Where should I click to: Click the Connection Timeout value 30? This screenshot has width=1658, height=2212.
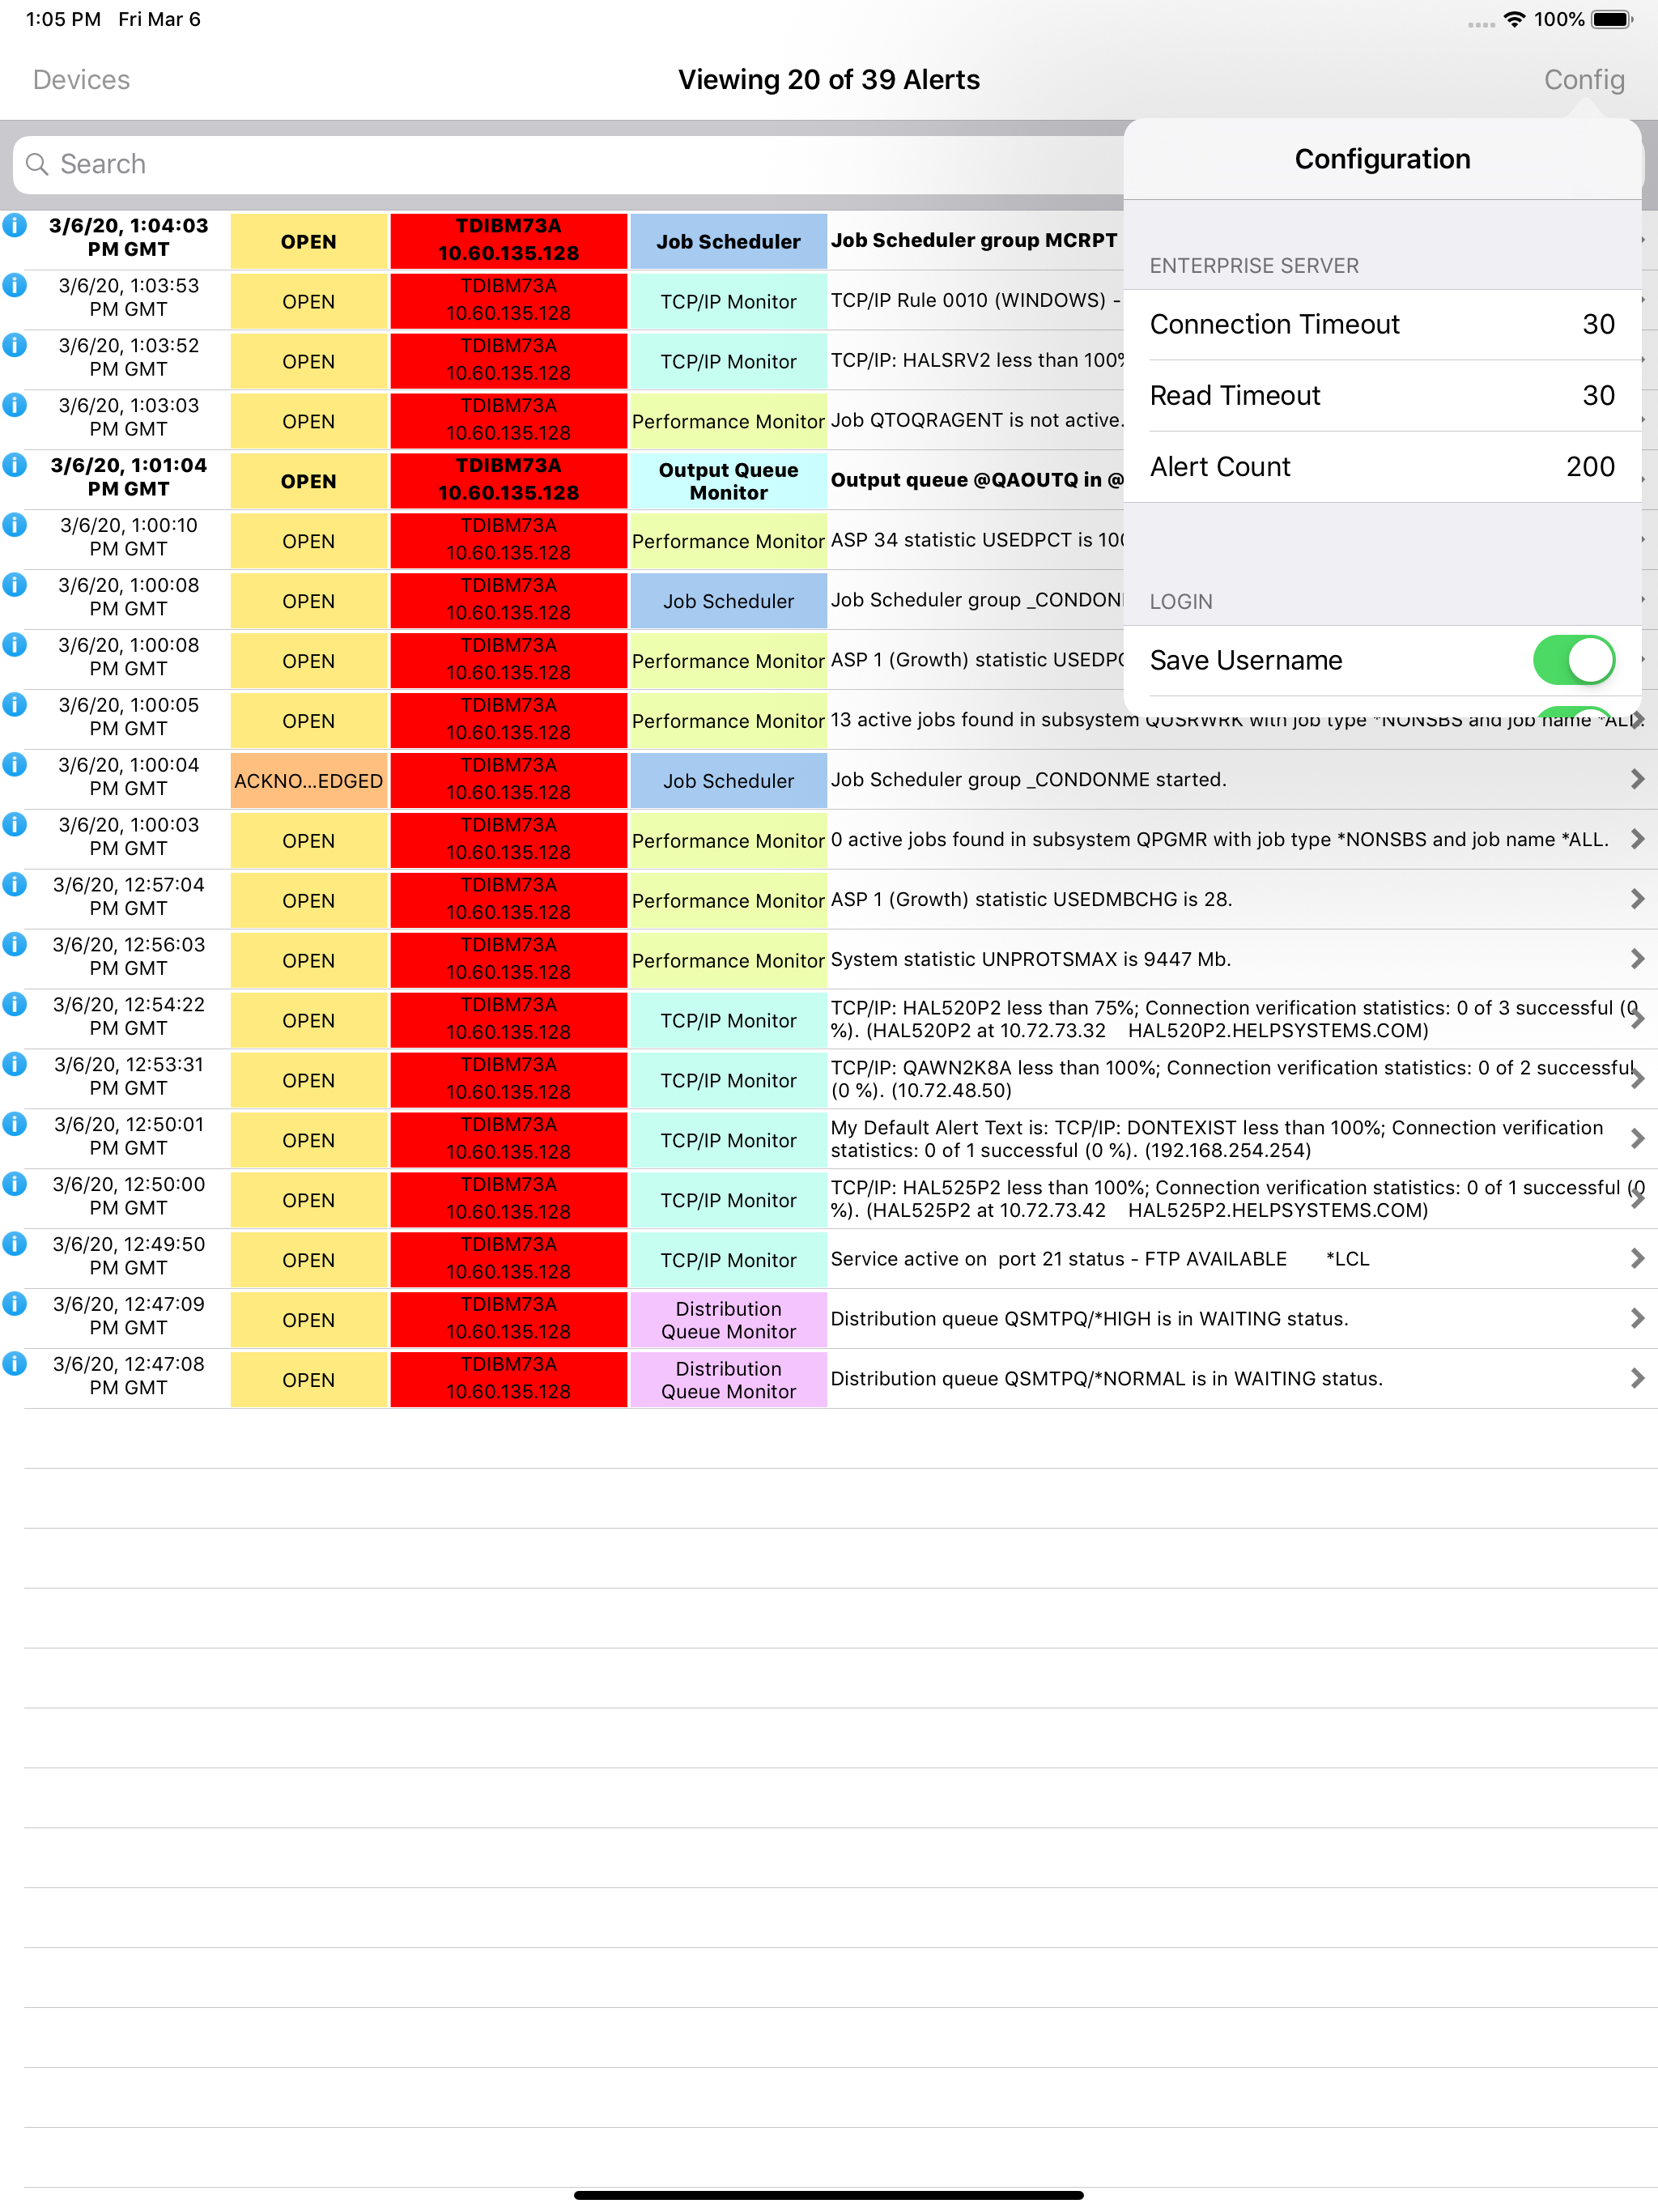click(1598, 325)
